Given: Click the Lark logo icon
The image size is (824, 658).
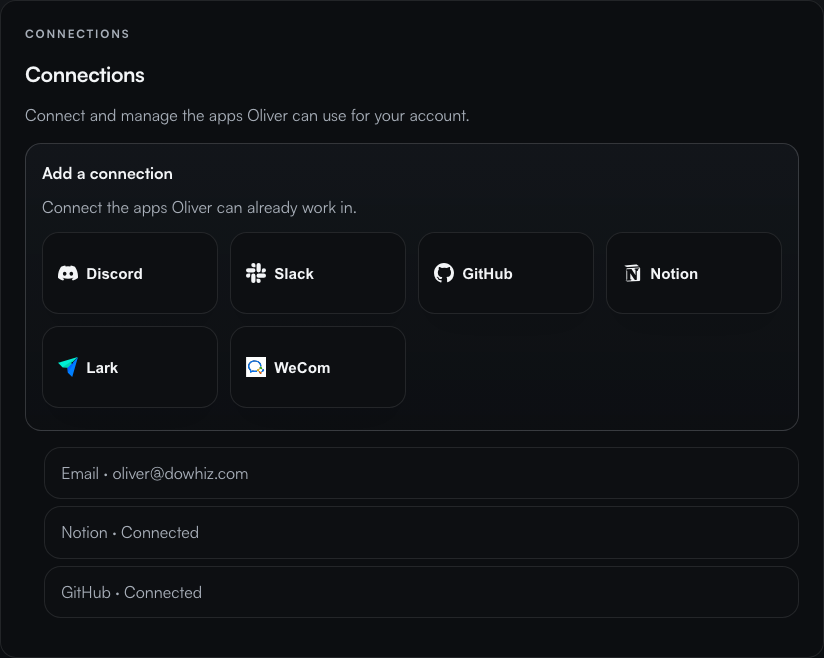Looking at the screenshot, I should [x=68, y=367].
